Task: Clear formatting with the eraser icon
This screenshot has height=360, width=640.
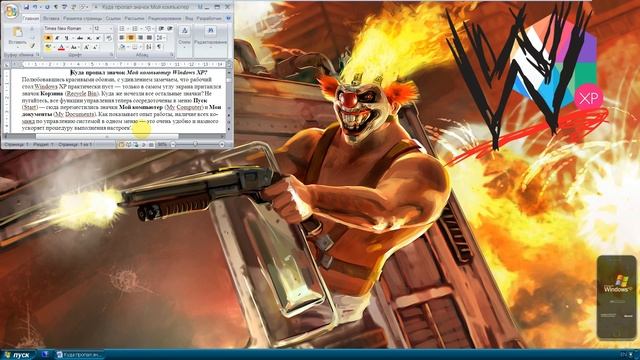Action: point(109,38)
